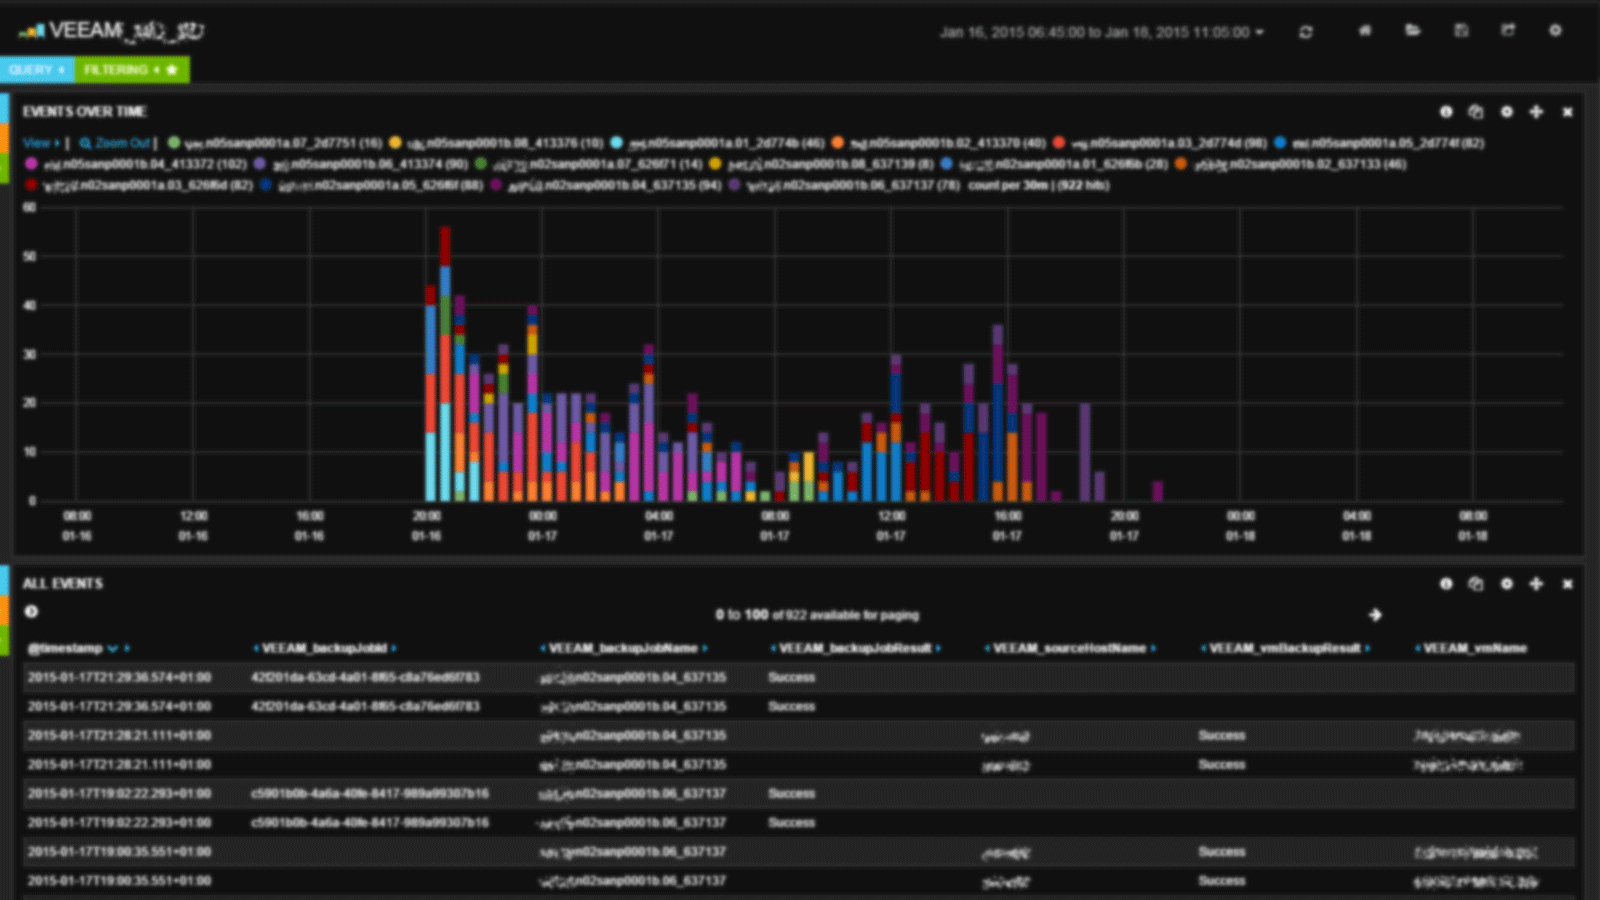This screenshot has width=1600, height=900.
Task: Toggle magenta legend series 04_413372 (102)
Action: pos(136,164)
